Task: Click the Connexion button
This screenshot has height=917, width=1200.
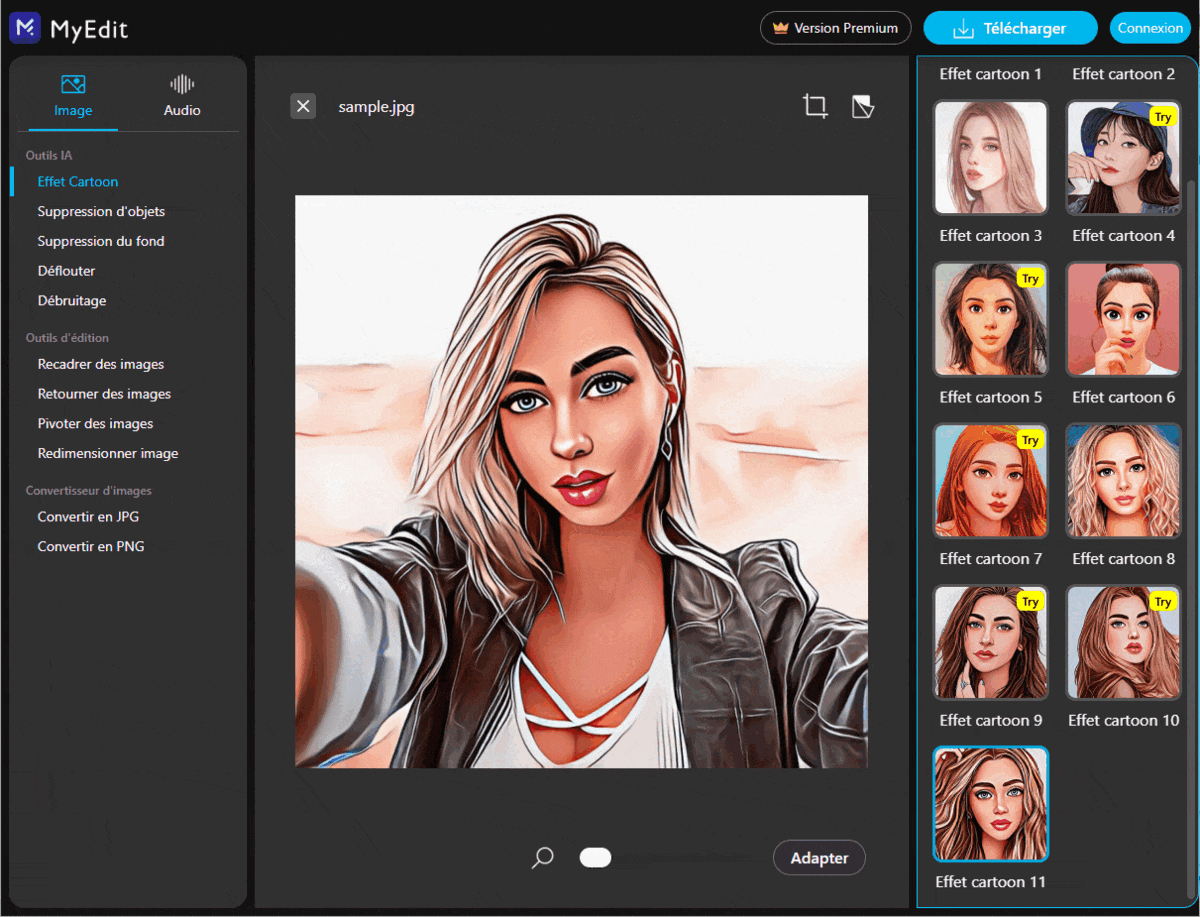Action: click(1151, 28)
